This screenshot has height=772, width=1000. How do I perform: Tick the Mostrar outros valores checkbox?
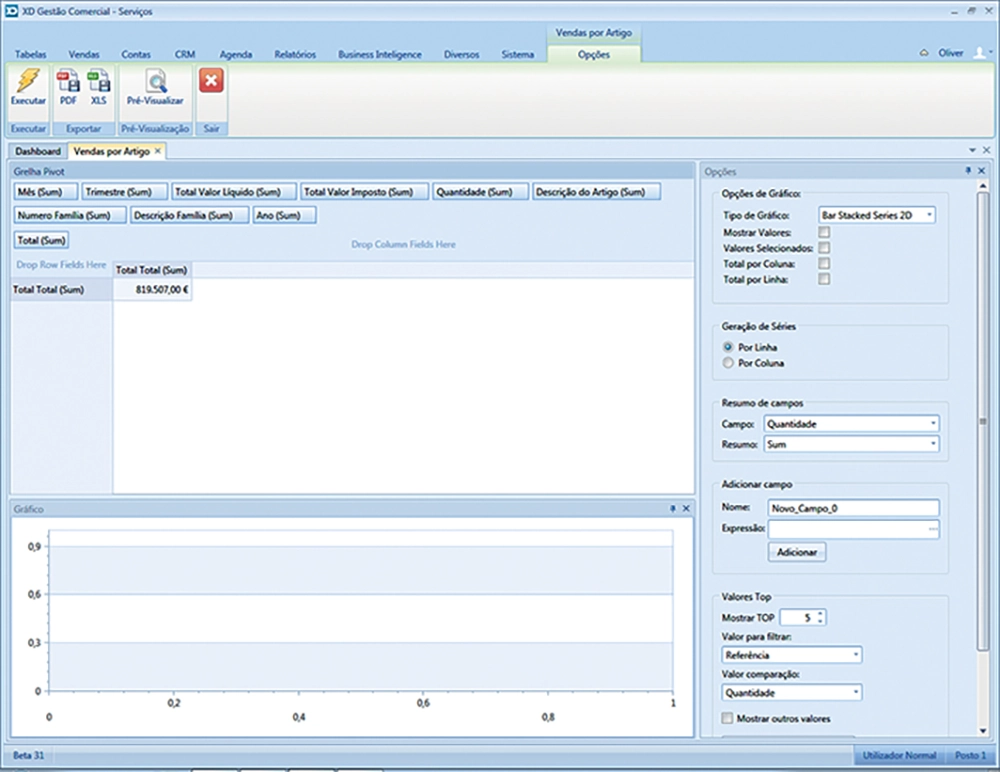727,718
